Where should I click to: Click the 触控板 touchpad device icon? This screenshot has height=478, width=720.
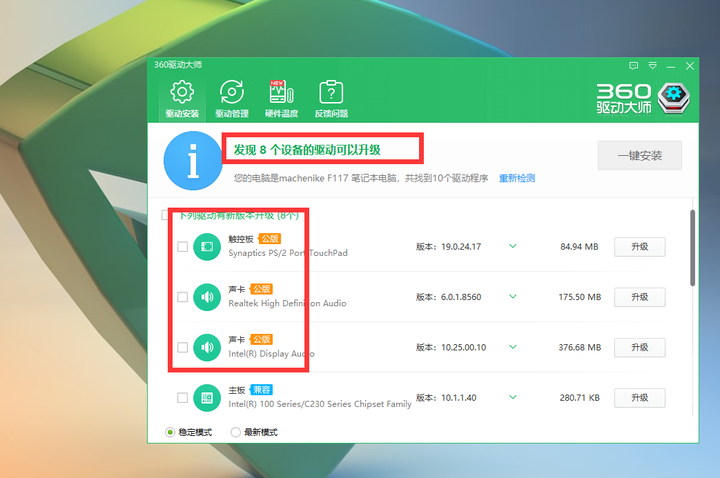pos(207,247)
